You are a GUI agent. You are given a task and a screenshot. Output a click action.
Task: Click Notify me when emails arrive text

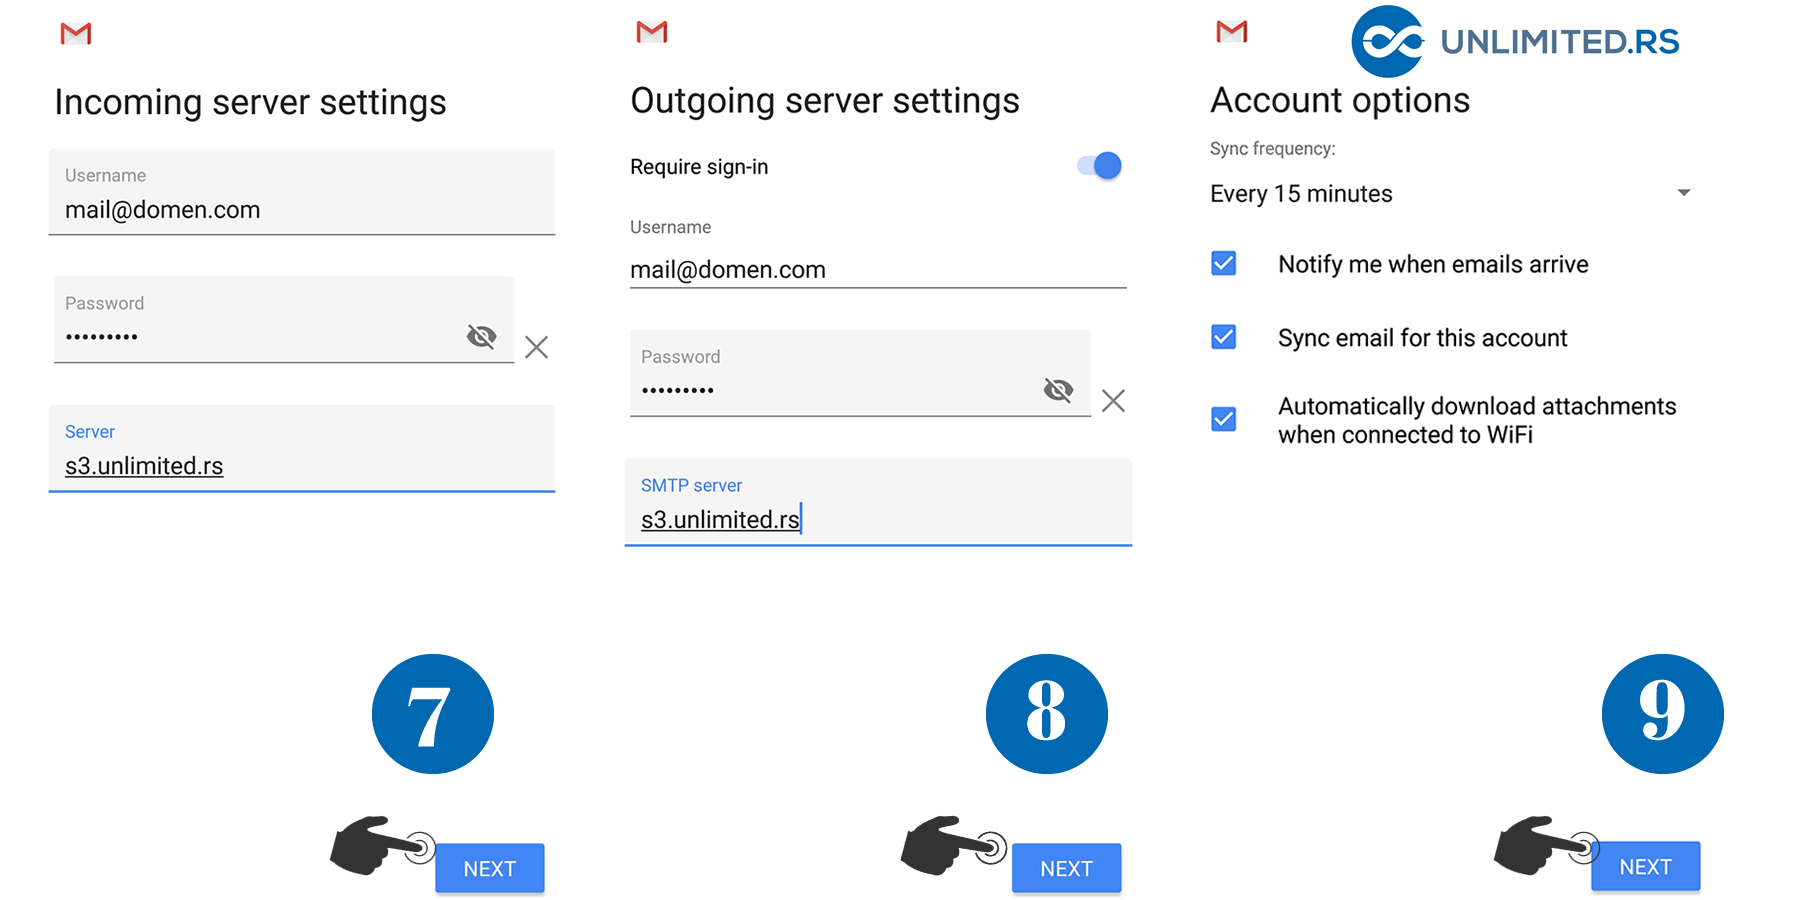tap(1433, 264)
